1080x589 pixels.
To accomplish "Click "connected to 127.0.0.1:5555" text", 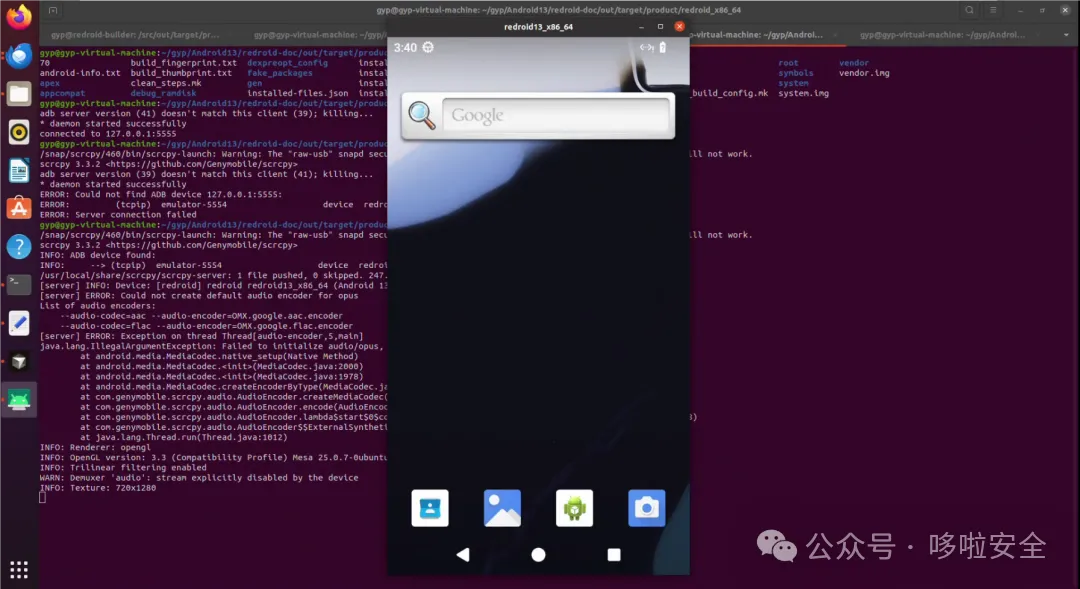I will tap(108, 134).
